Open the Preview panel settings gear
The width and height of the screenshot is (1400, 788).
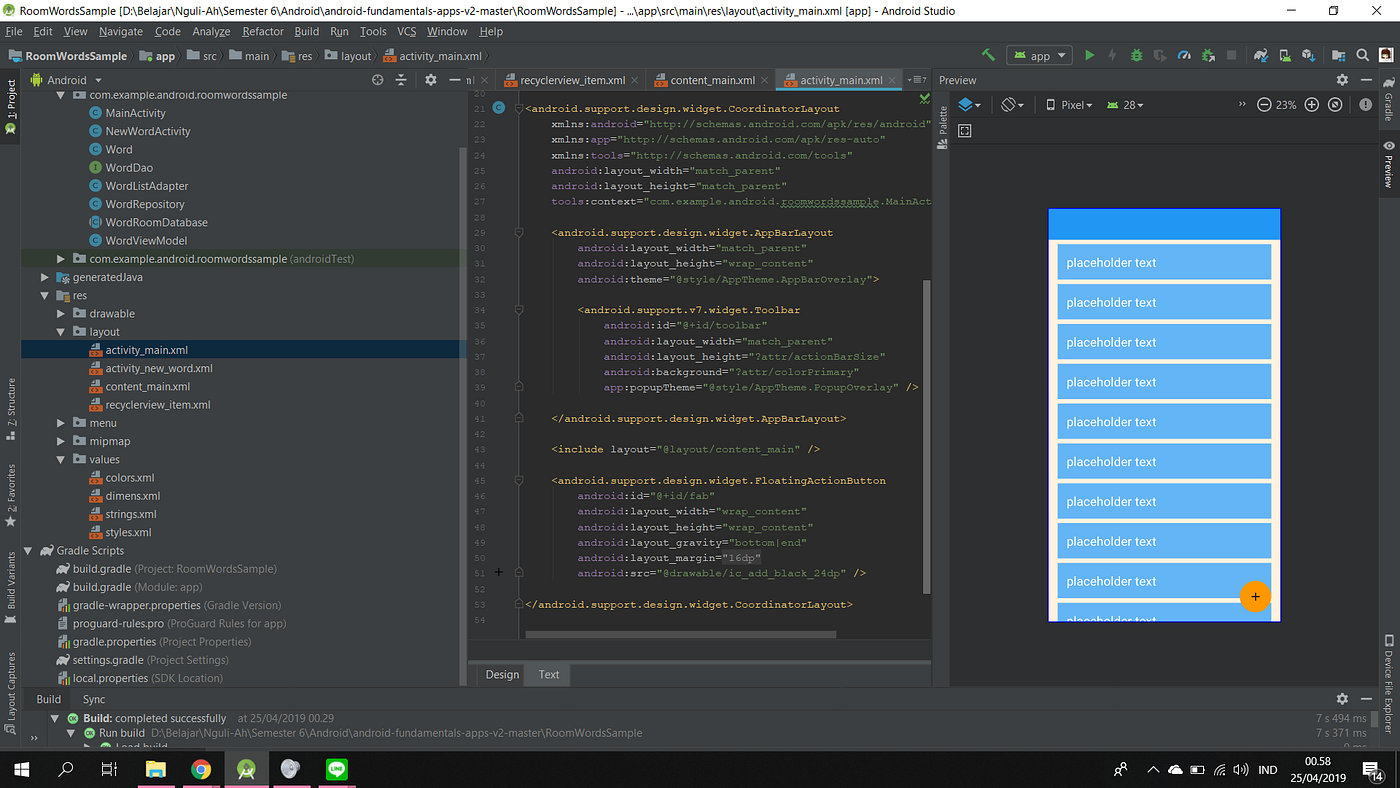1342,79
